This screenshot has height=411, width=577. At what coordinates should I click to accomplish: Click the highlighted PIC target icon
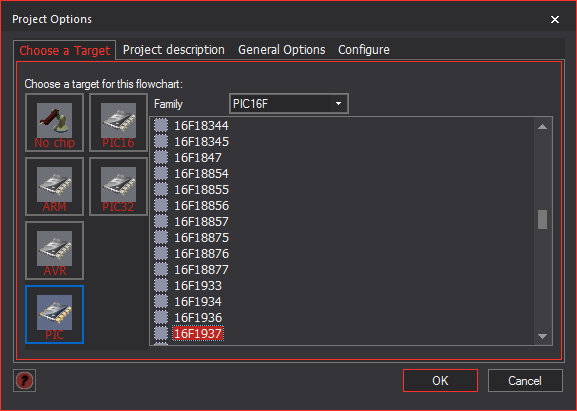point(54,315)
